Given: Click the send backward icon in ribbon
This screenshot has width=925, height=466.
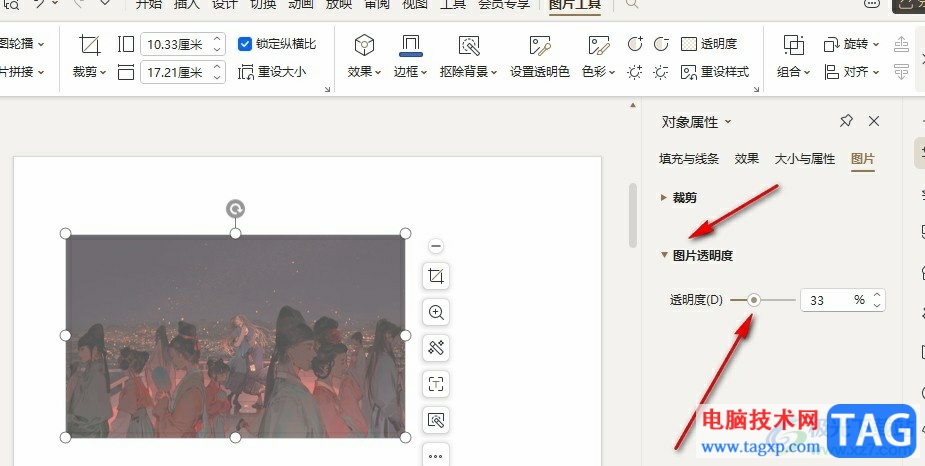Looking at the screenshot, I should click(901, 72).
